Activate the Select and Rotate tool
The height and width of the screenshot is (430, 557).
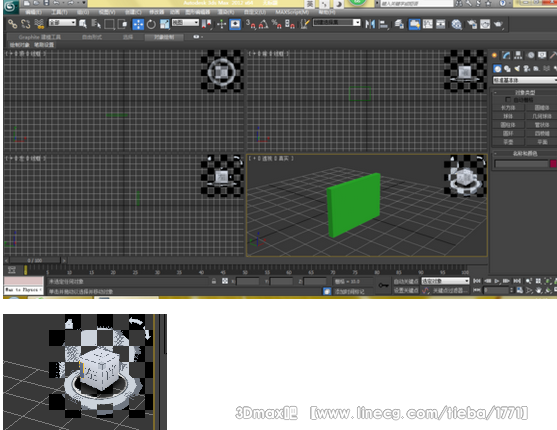tap(151, 24)
